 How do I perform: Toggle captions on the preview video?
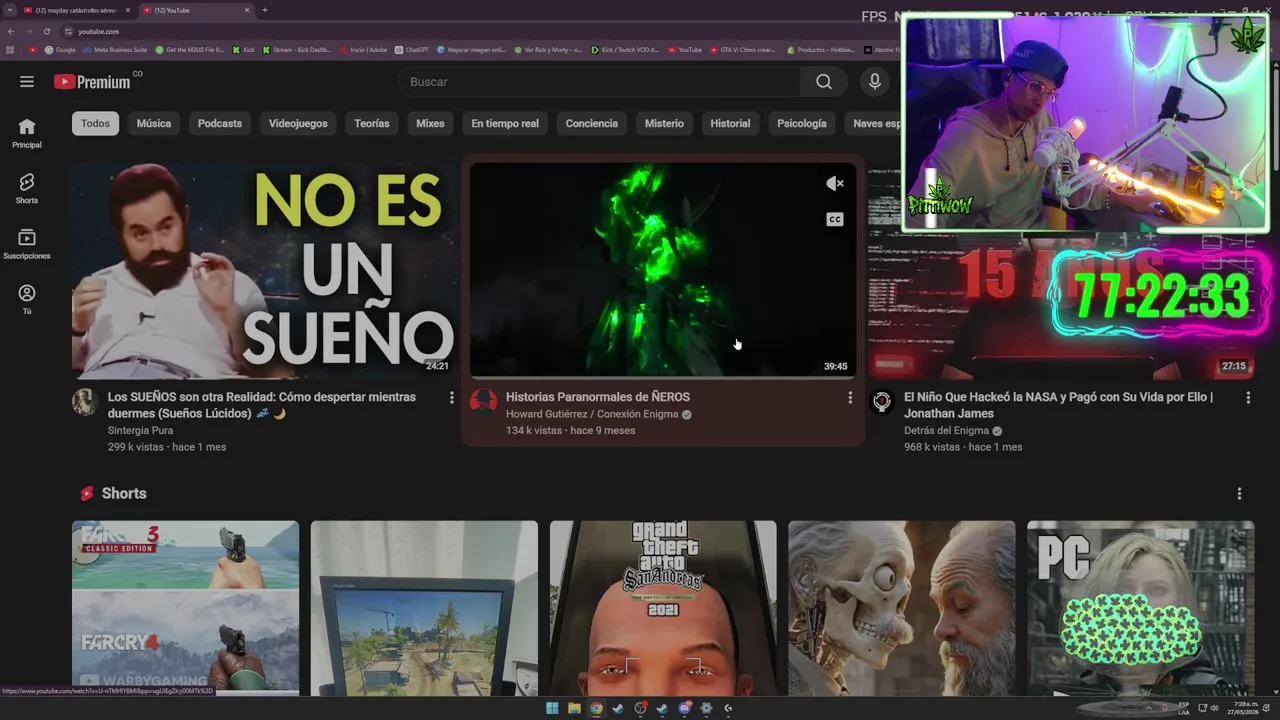(x=835, y=219)
